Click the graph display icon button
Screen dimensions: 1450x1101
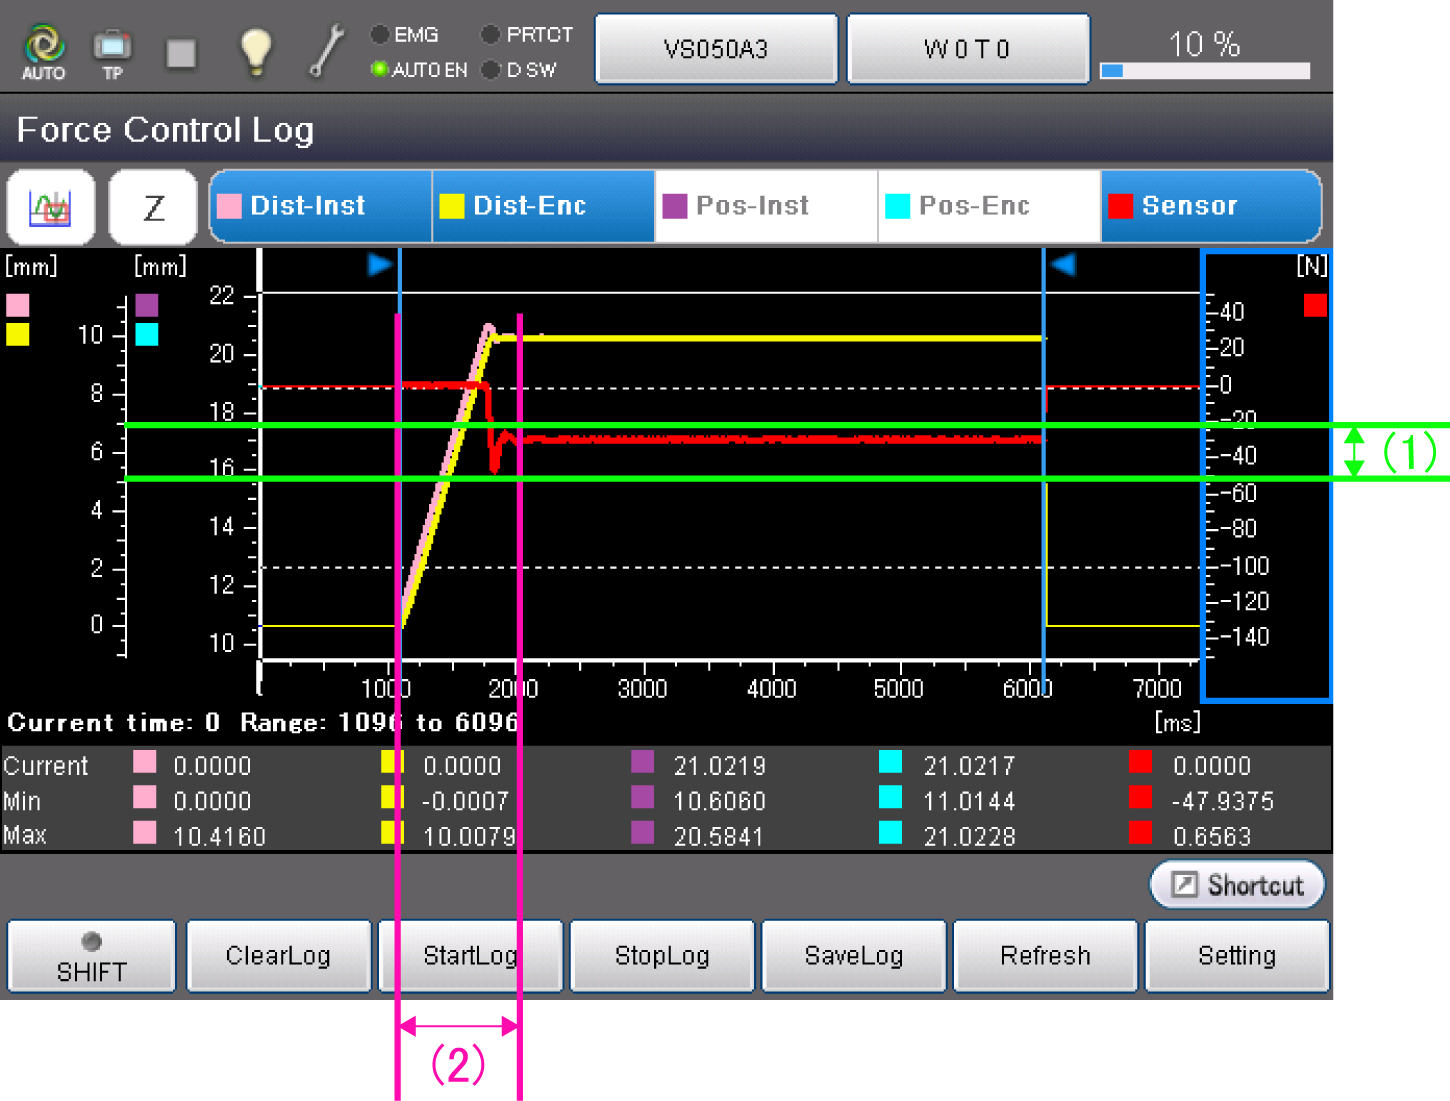click(x=51, y=207)
